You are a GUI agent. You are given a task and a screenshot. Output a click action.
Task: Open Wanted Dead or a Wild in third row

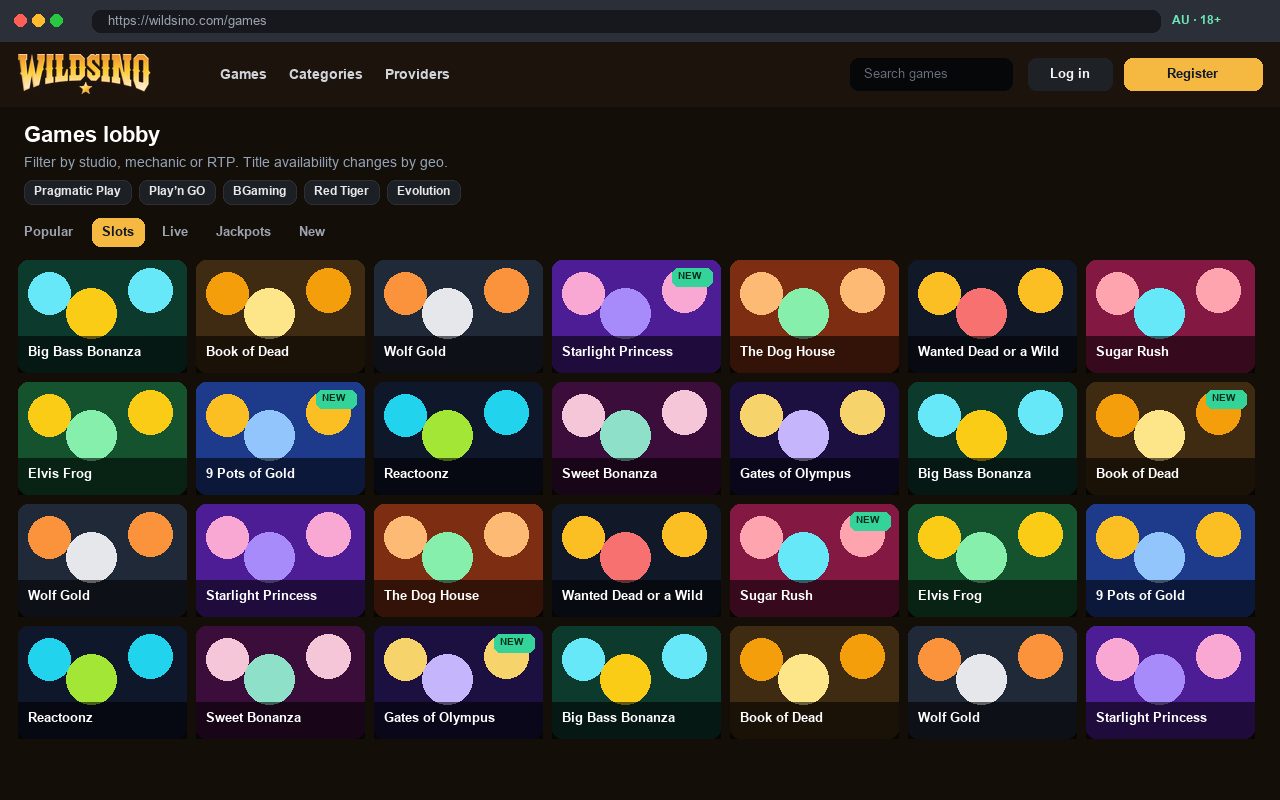pyautogui.click(x=636, y=560)
